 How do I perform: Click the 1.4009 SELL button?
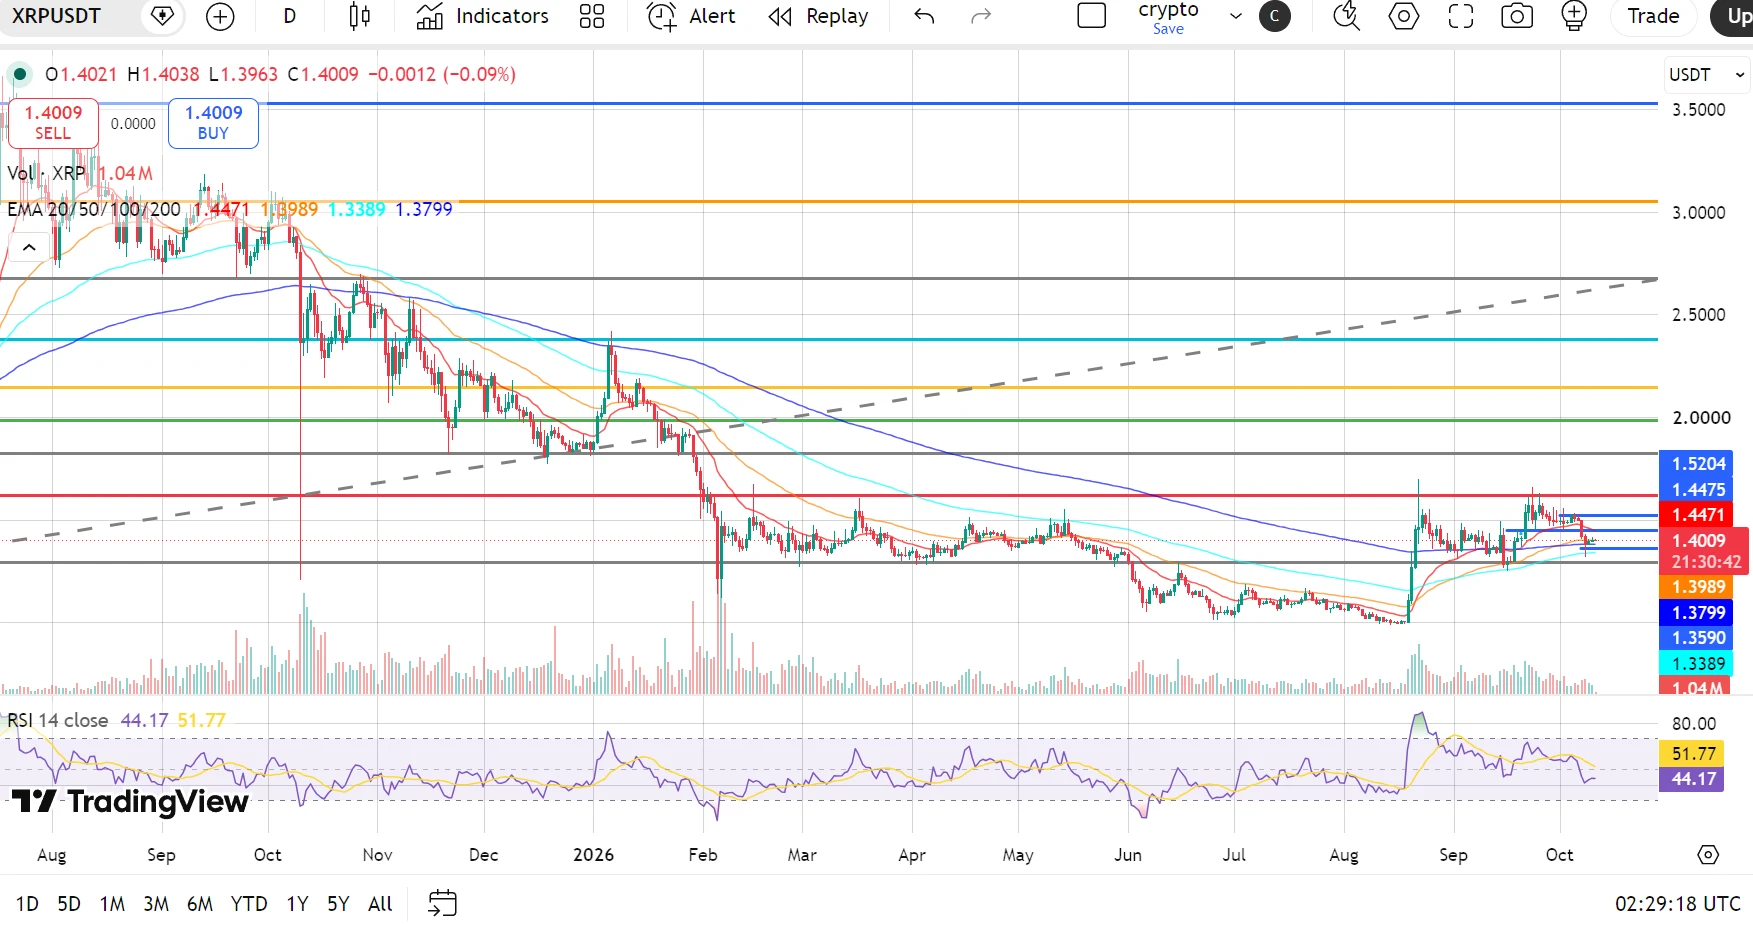(x=53, y=123)
